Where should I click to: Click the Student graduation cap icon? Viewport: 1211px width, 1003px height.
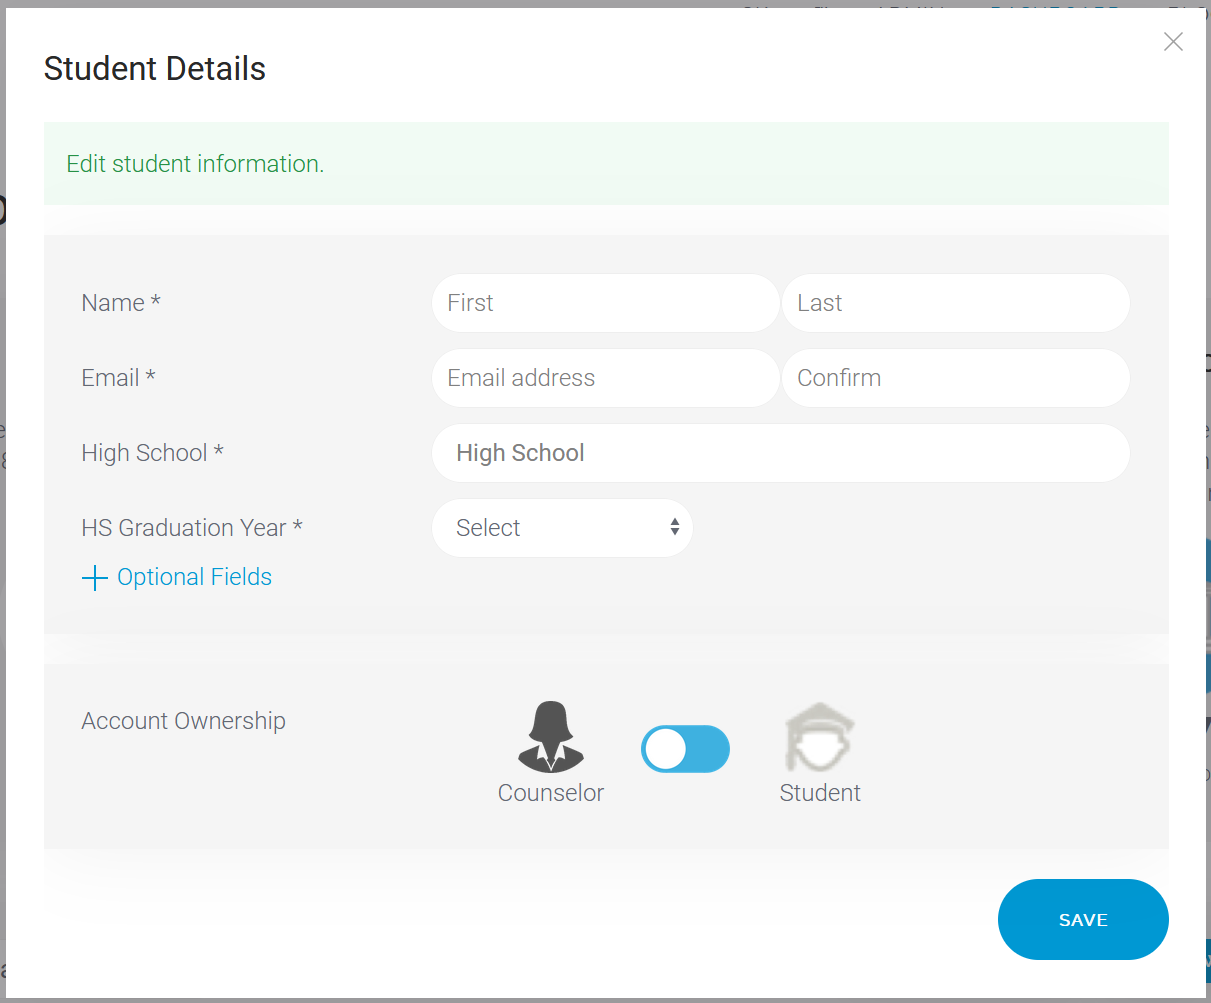820,738
